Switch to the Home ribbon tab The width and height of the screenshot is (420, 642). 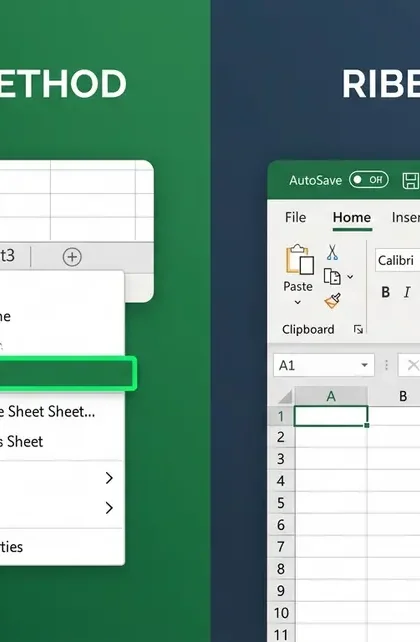coord(352,217)
